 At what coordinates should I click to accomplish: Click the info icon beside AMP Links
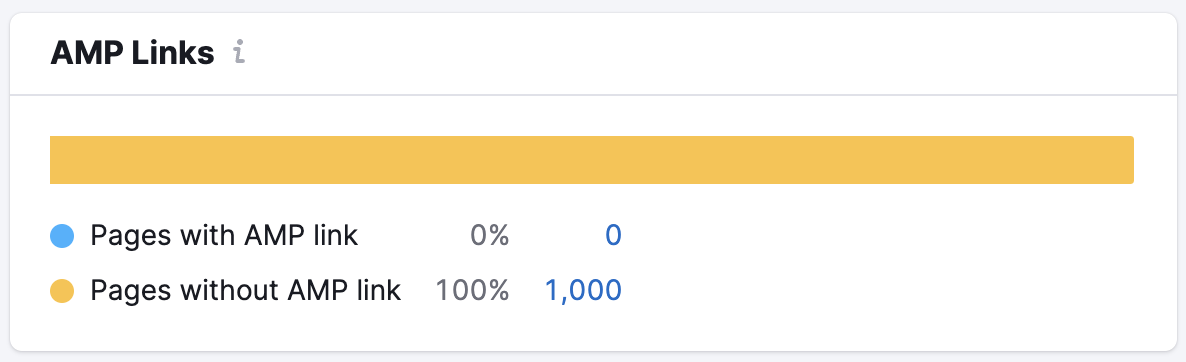239,54
